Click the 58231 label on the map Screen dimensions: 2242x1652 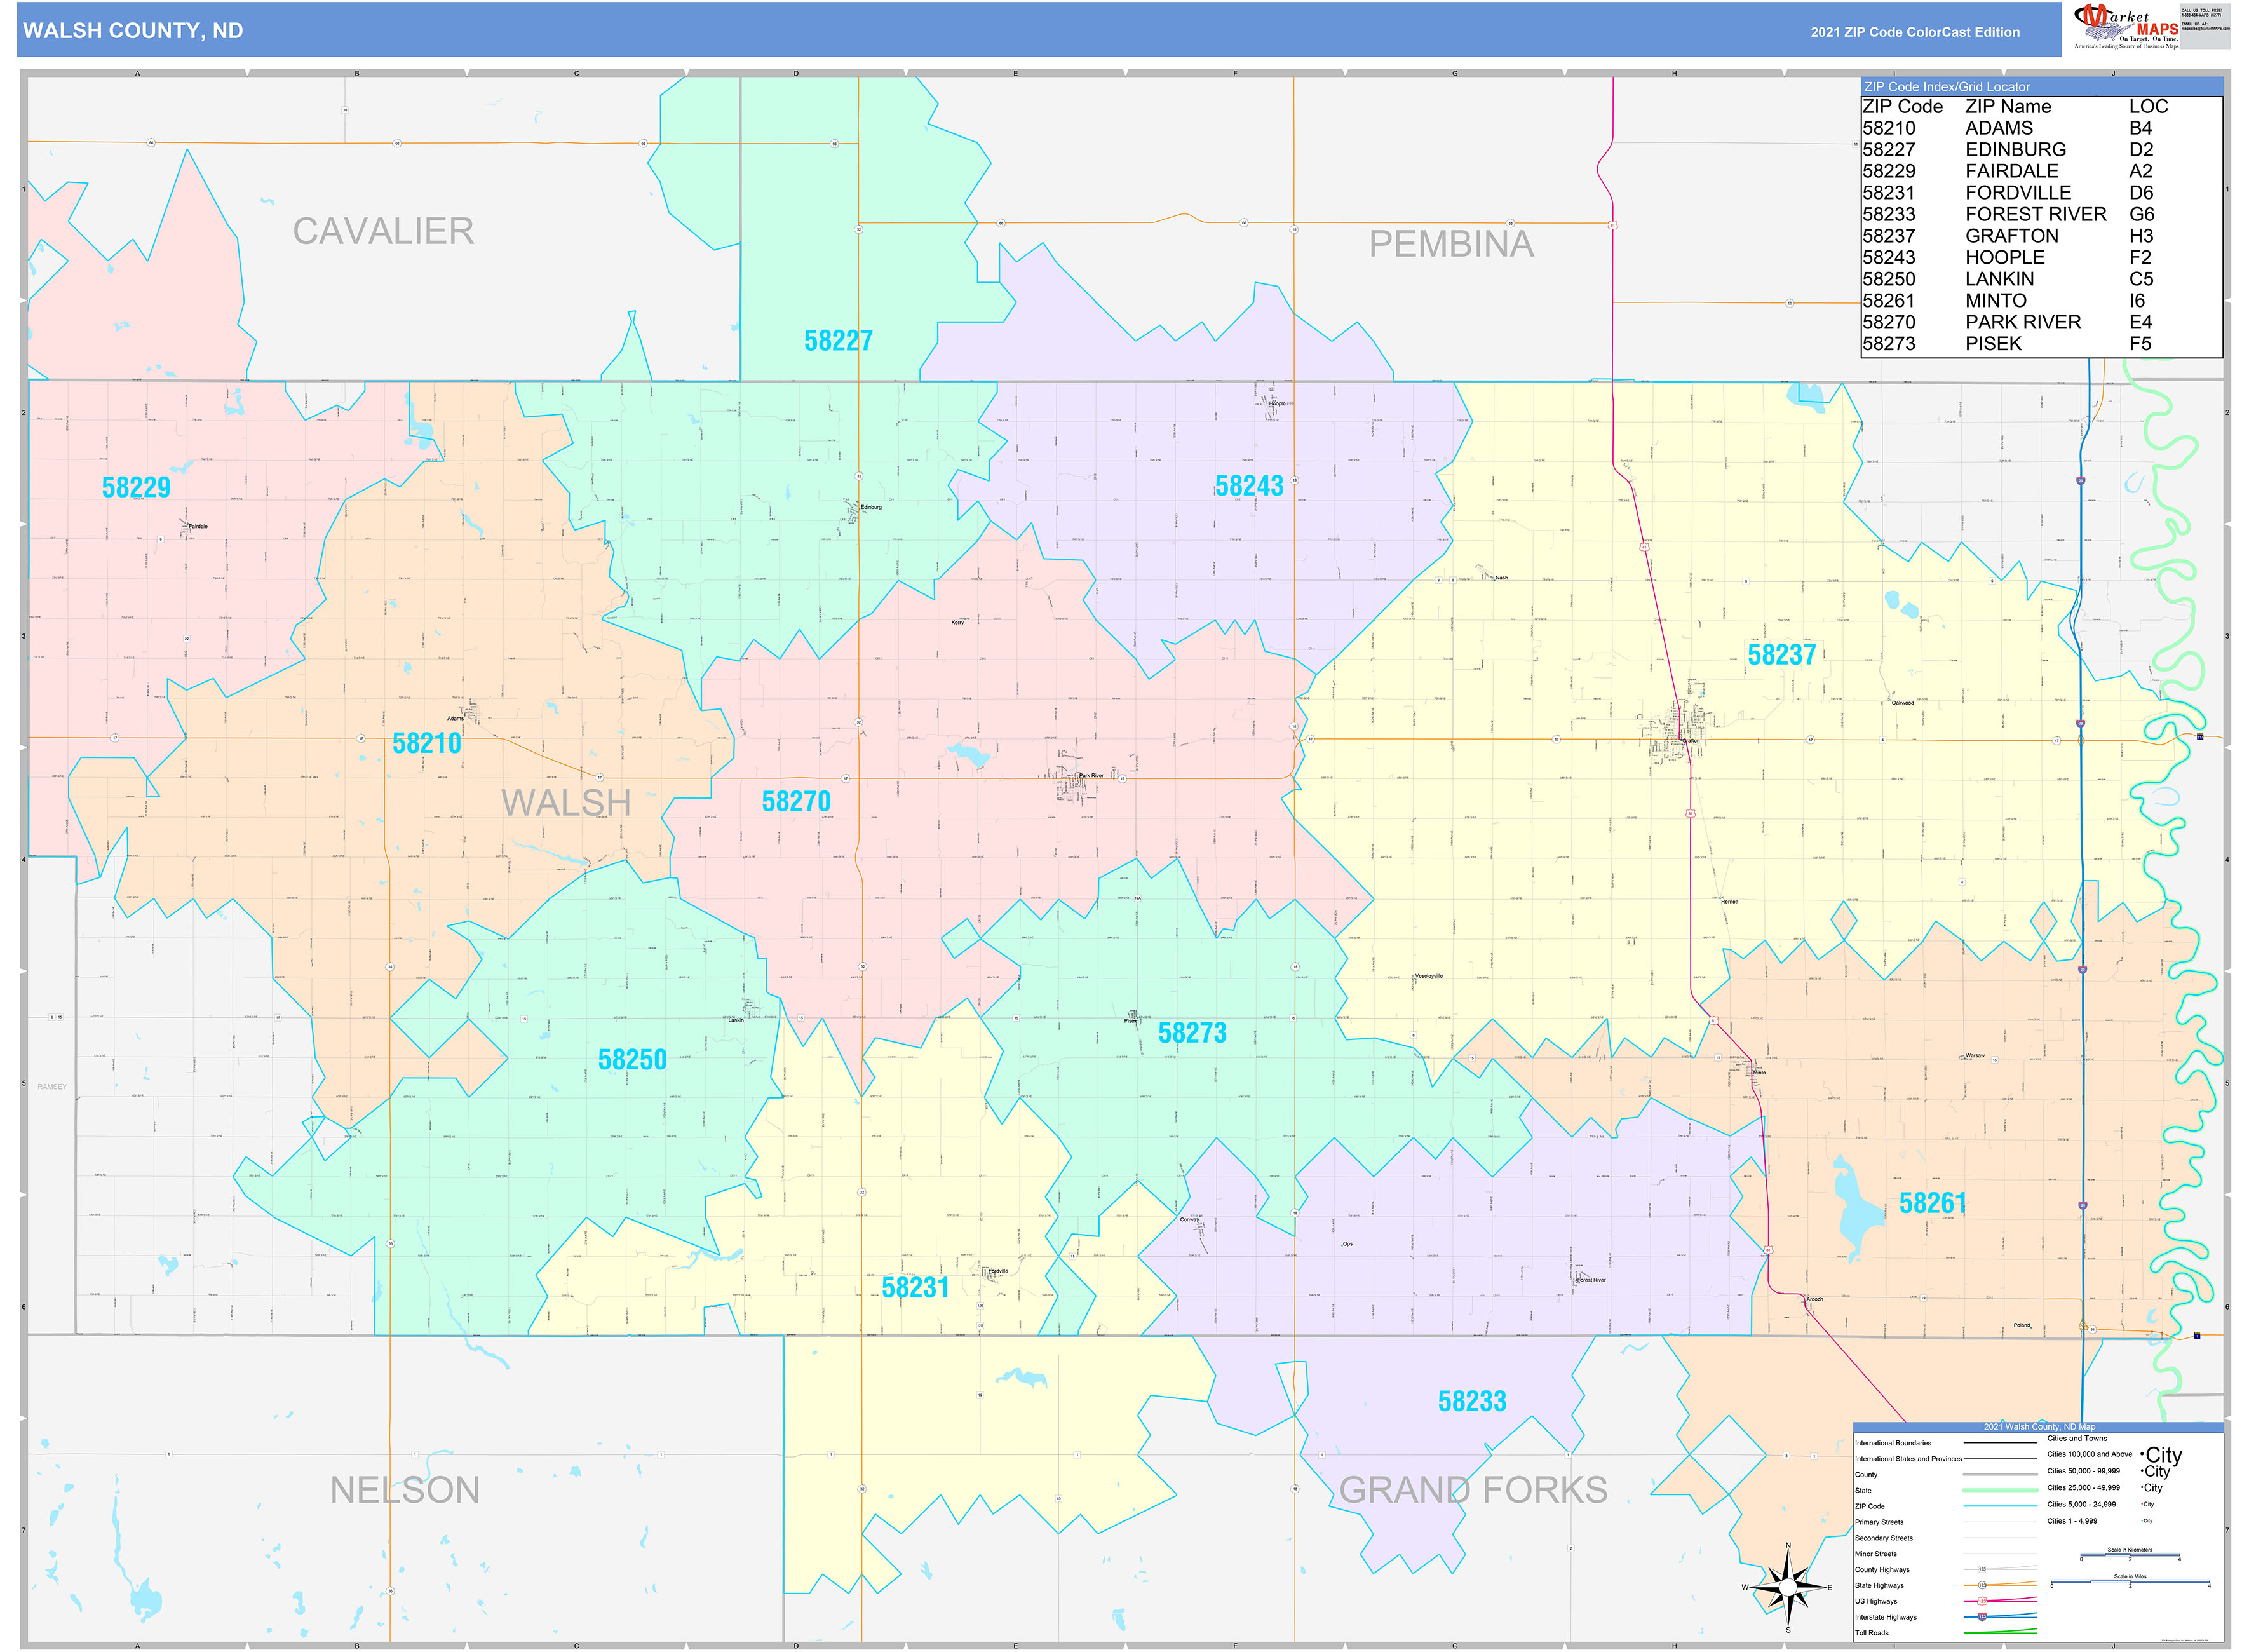(915, 1287)
